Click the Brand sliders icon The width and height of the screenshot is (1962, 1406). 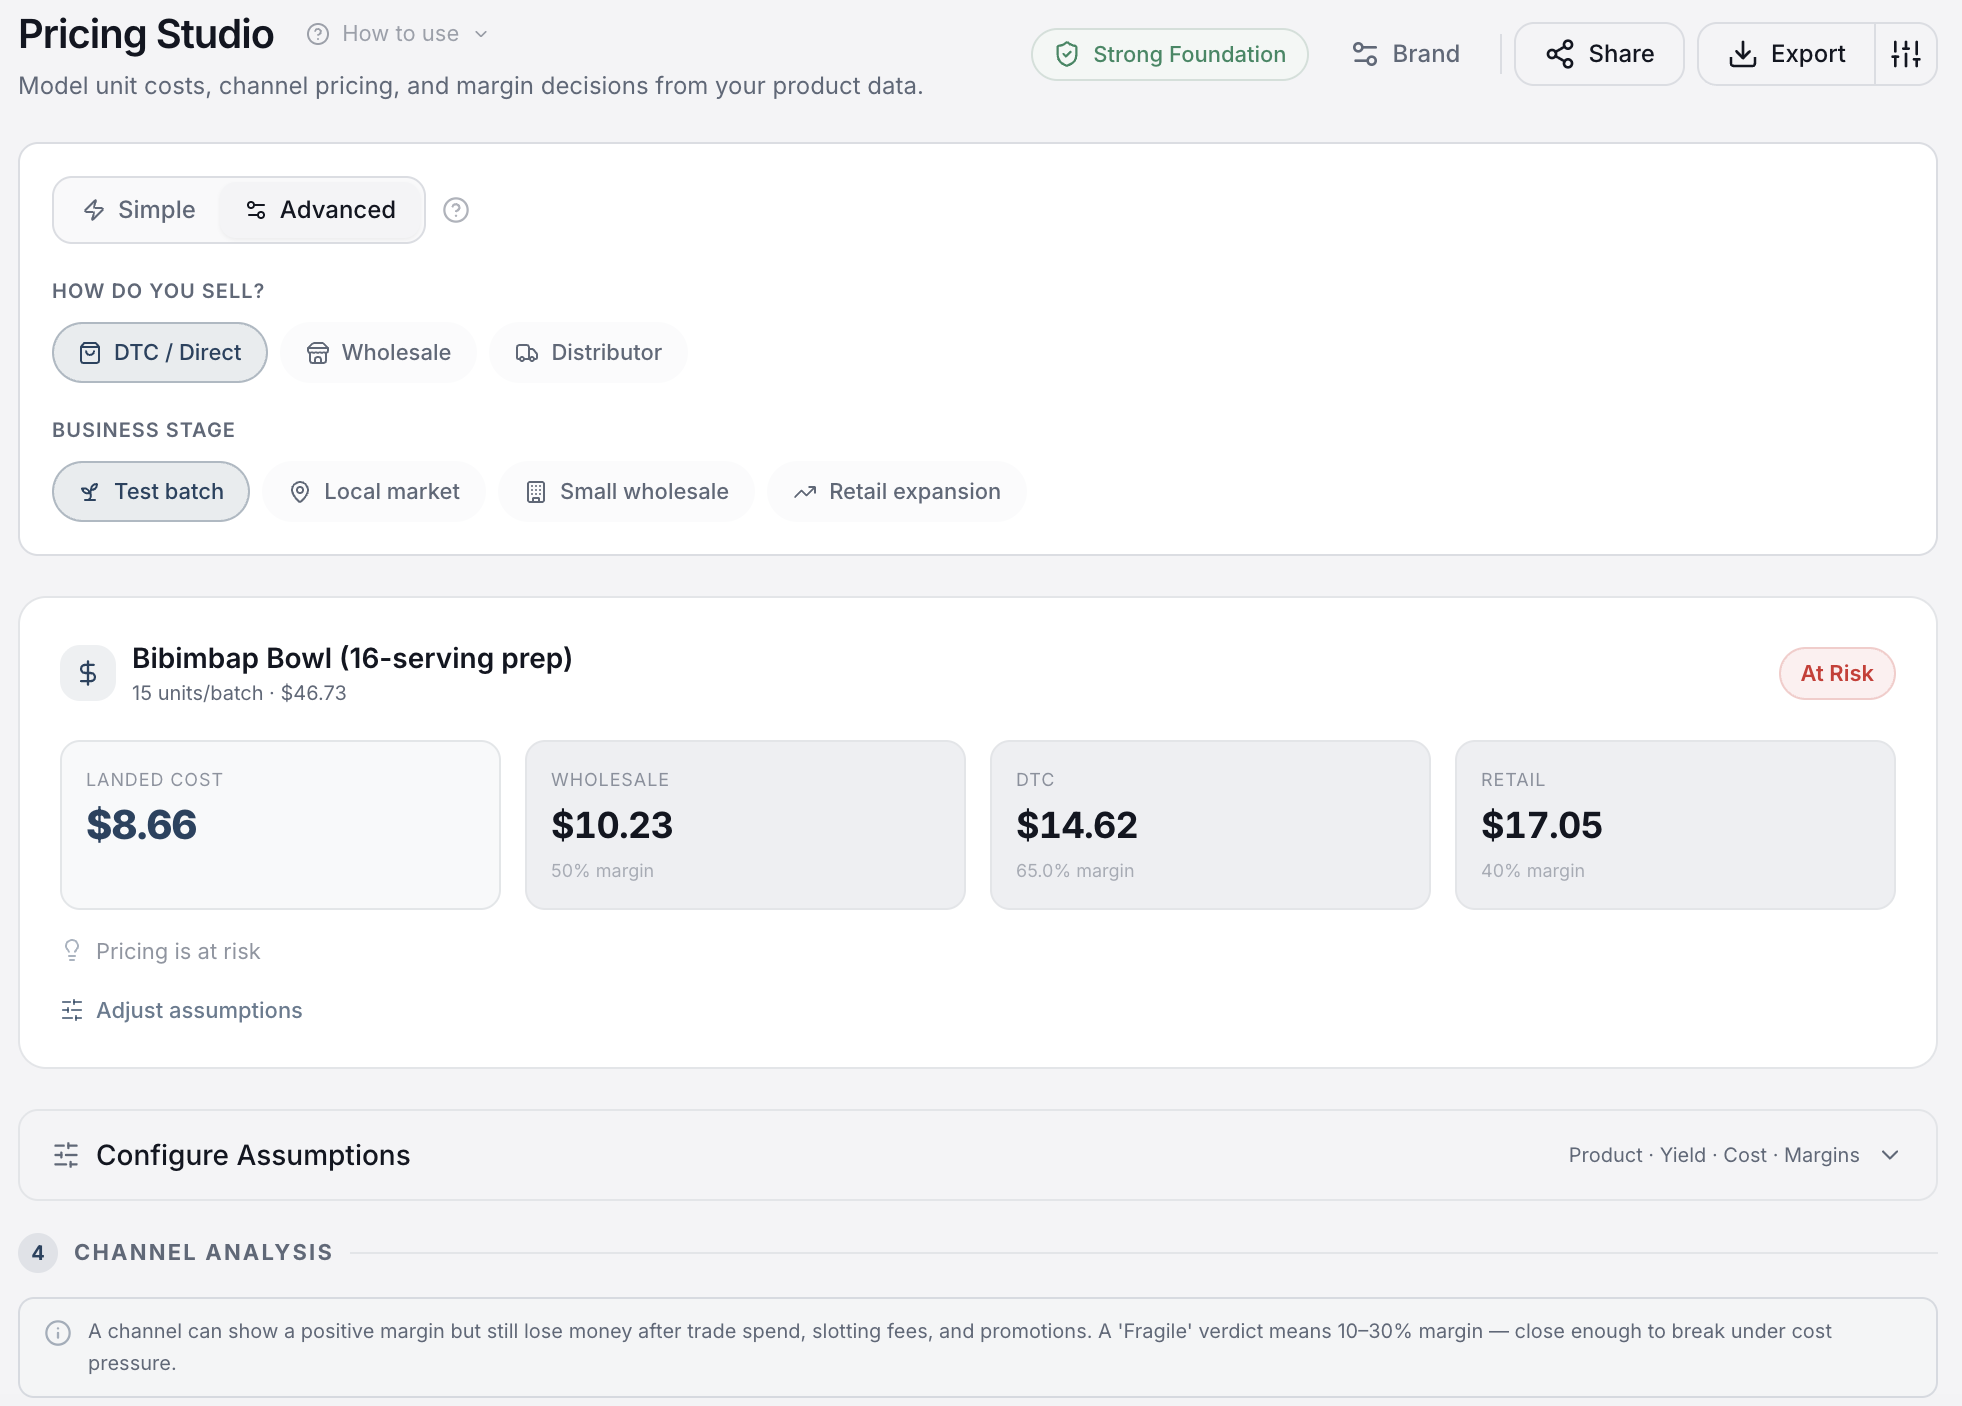pyautogui.click(x=1365, y=54)
